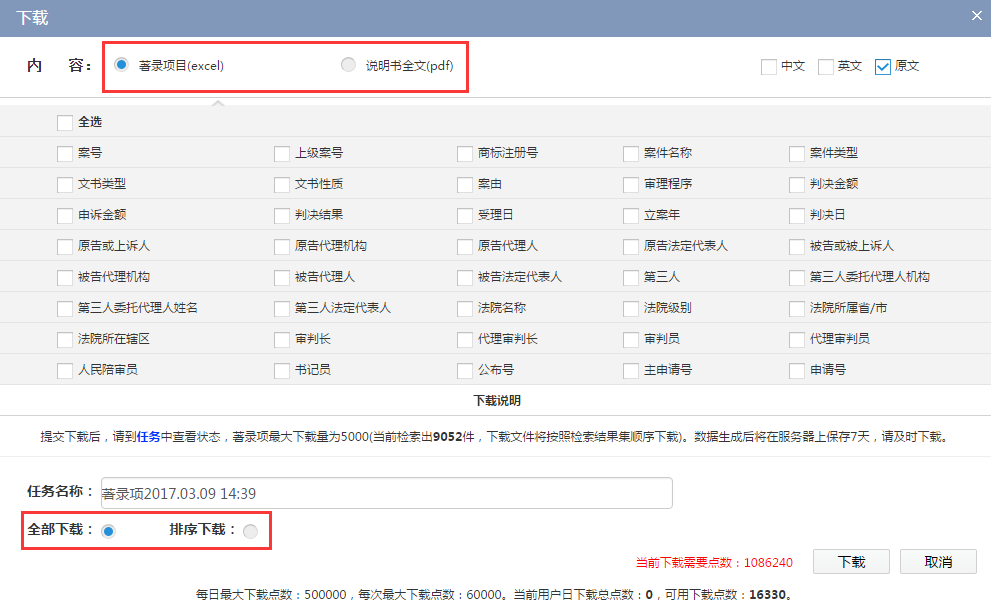Tick the 商标注册号 checkbox
The image size is (991, 608).
[465, 154]
